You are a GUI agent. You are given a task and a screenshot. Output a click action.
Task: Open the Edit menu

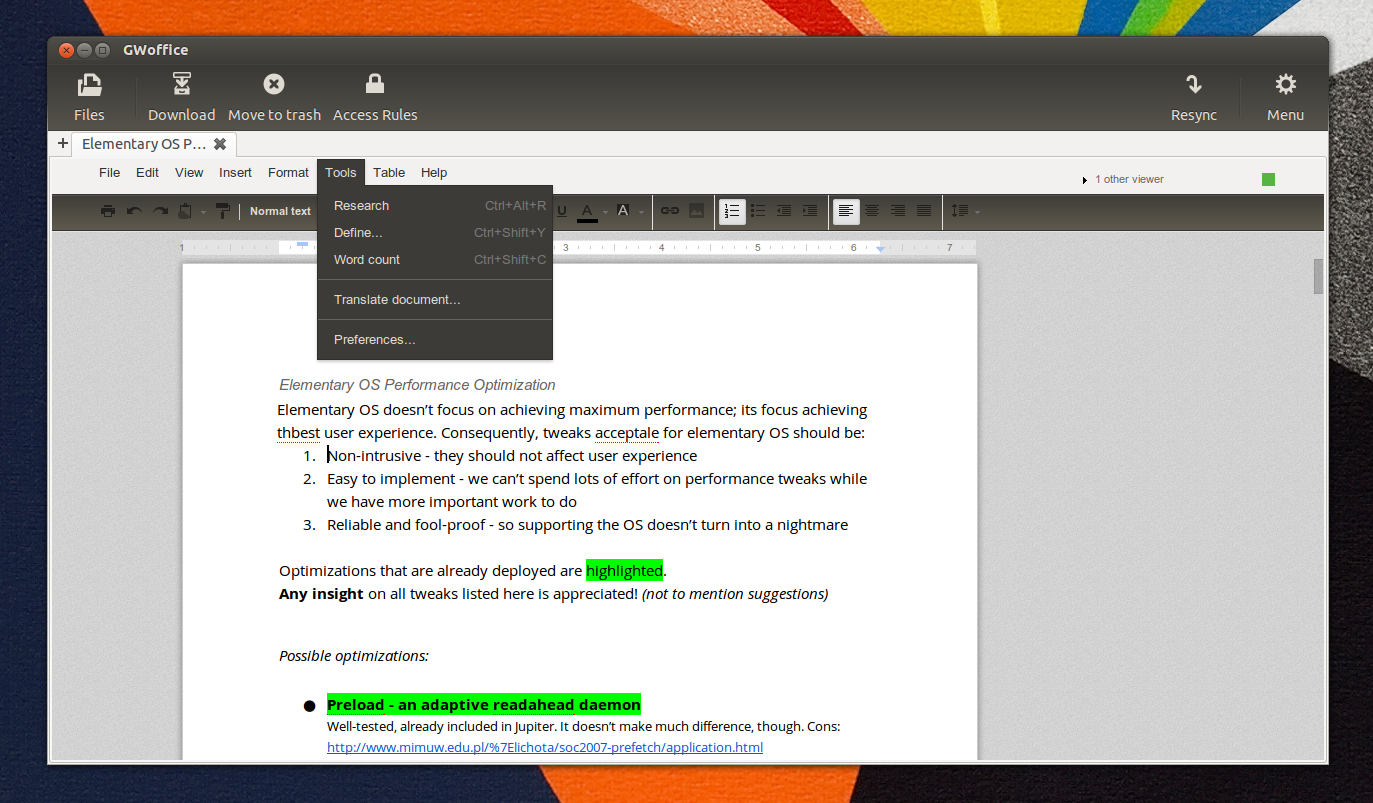pos(147,172)
